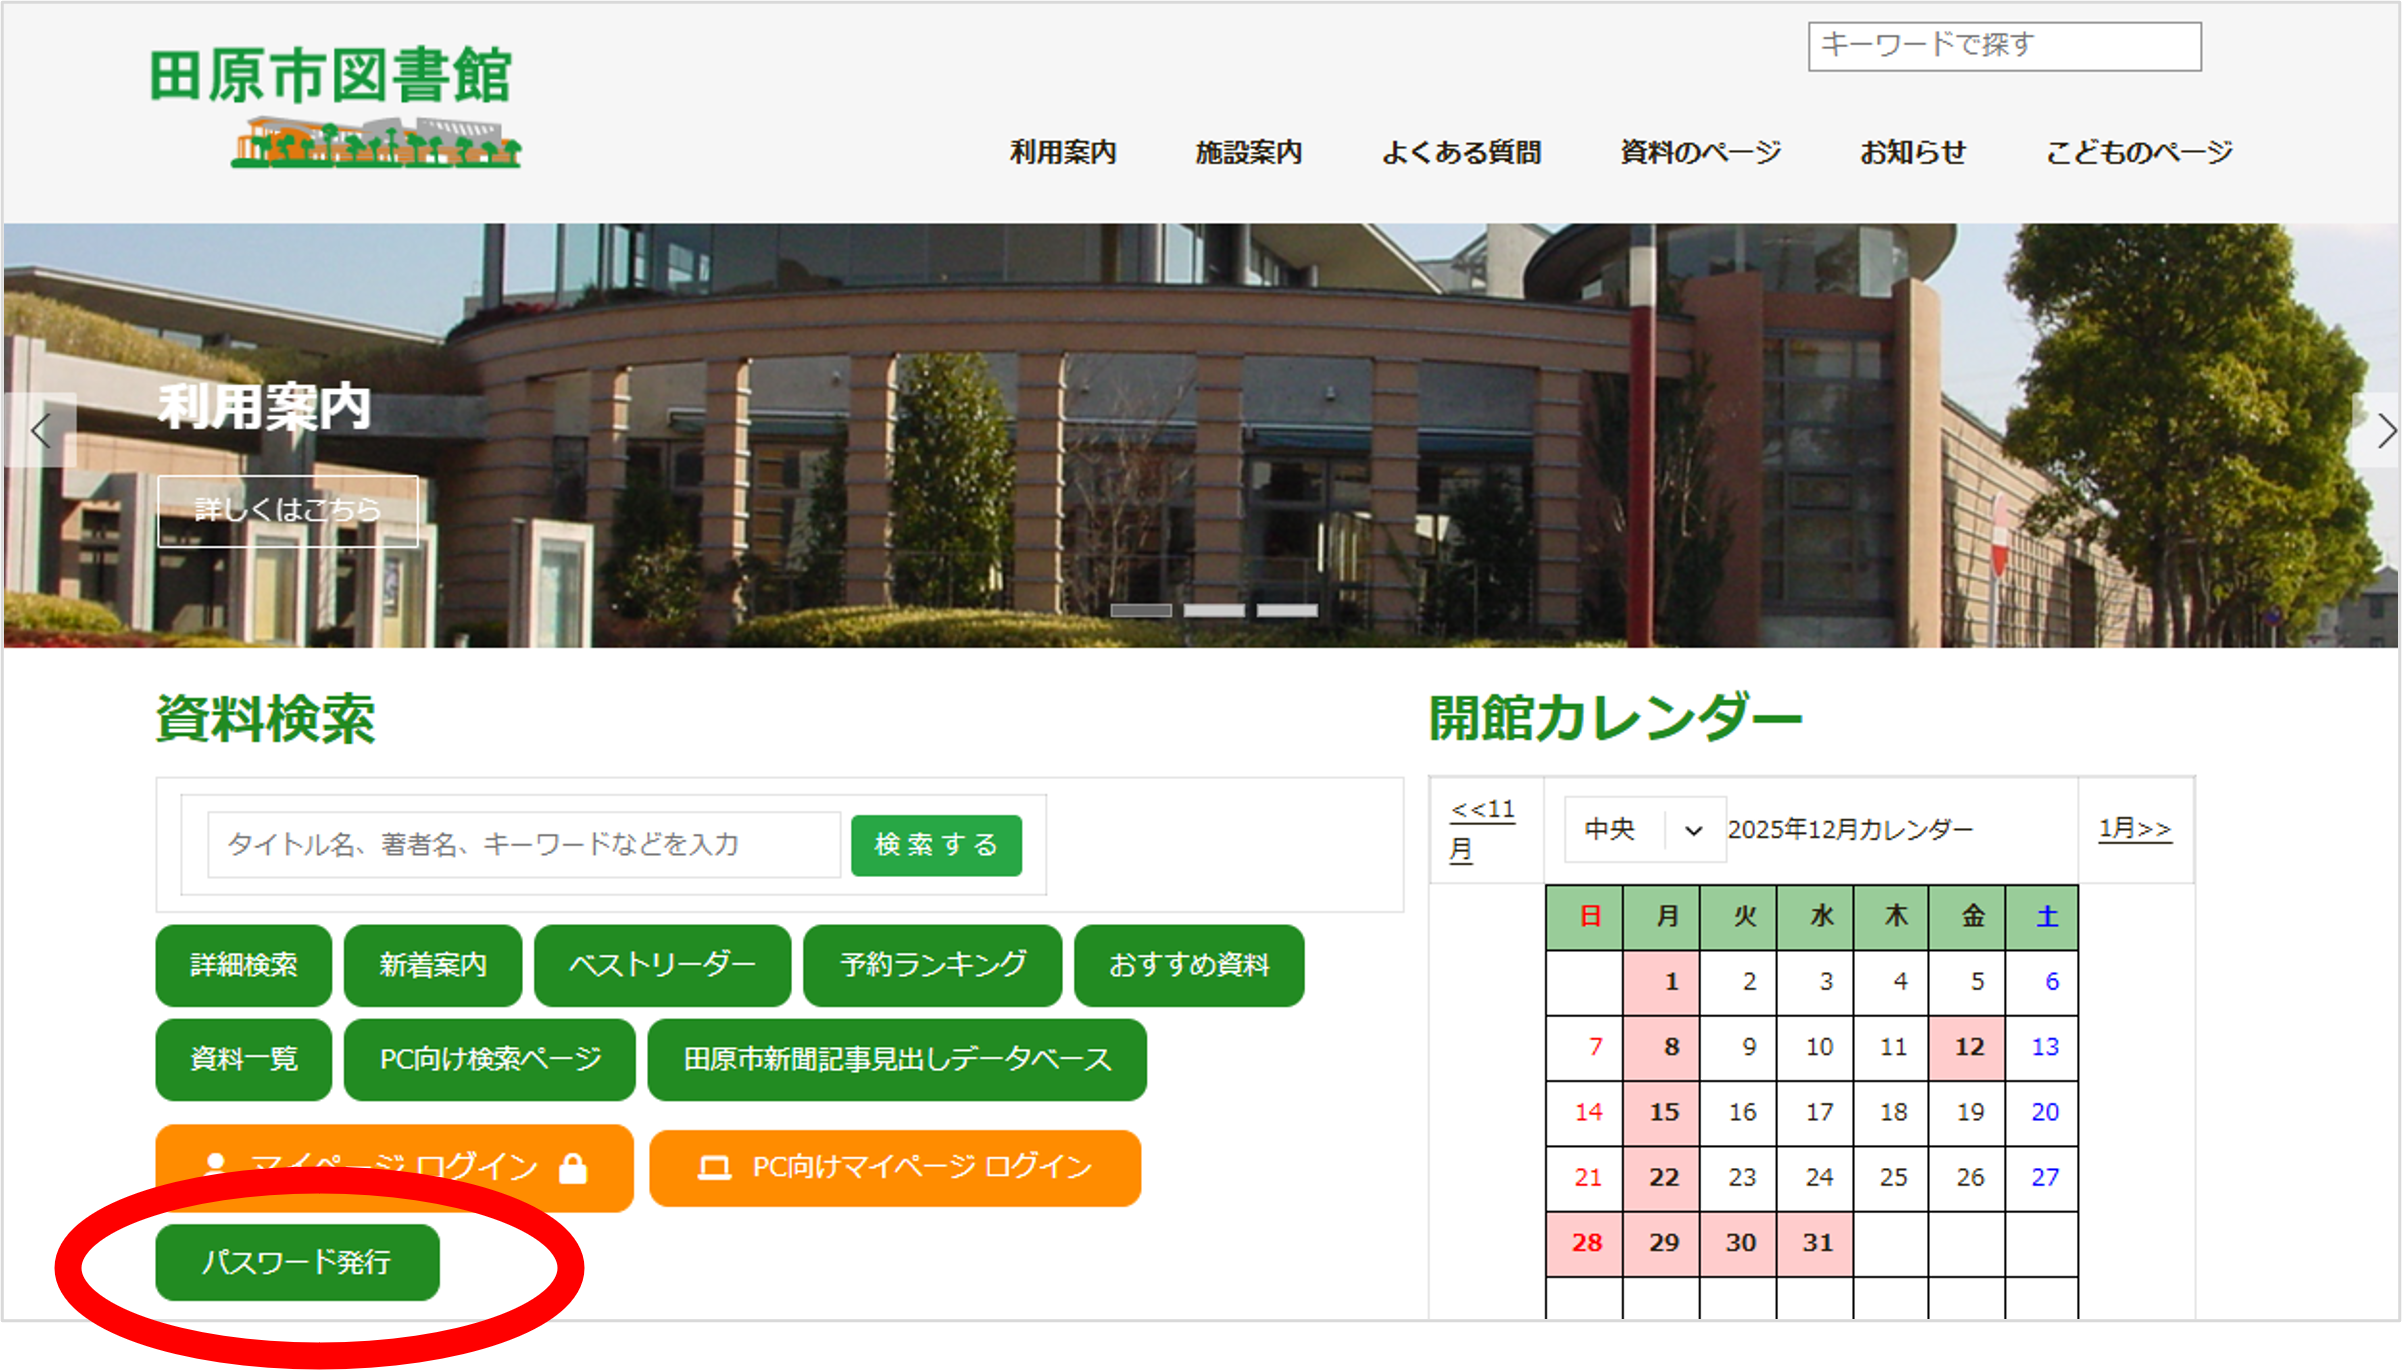Open the 予約ランキング green button

click(932, 965)
